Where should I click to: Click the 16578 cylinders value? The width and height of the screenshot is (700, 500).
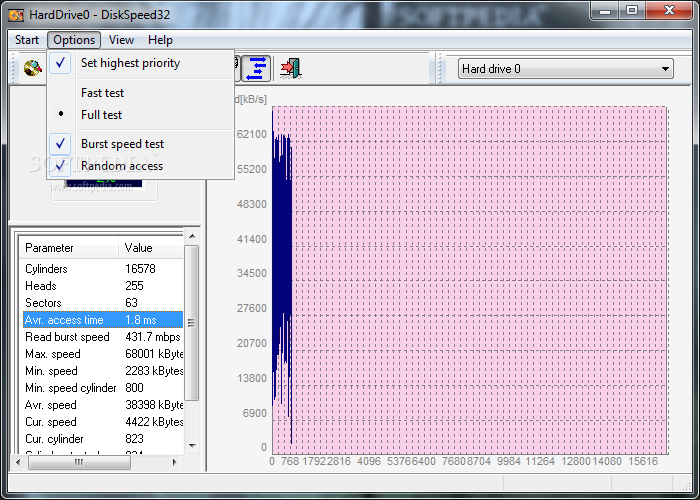pos(140,269)
